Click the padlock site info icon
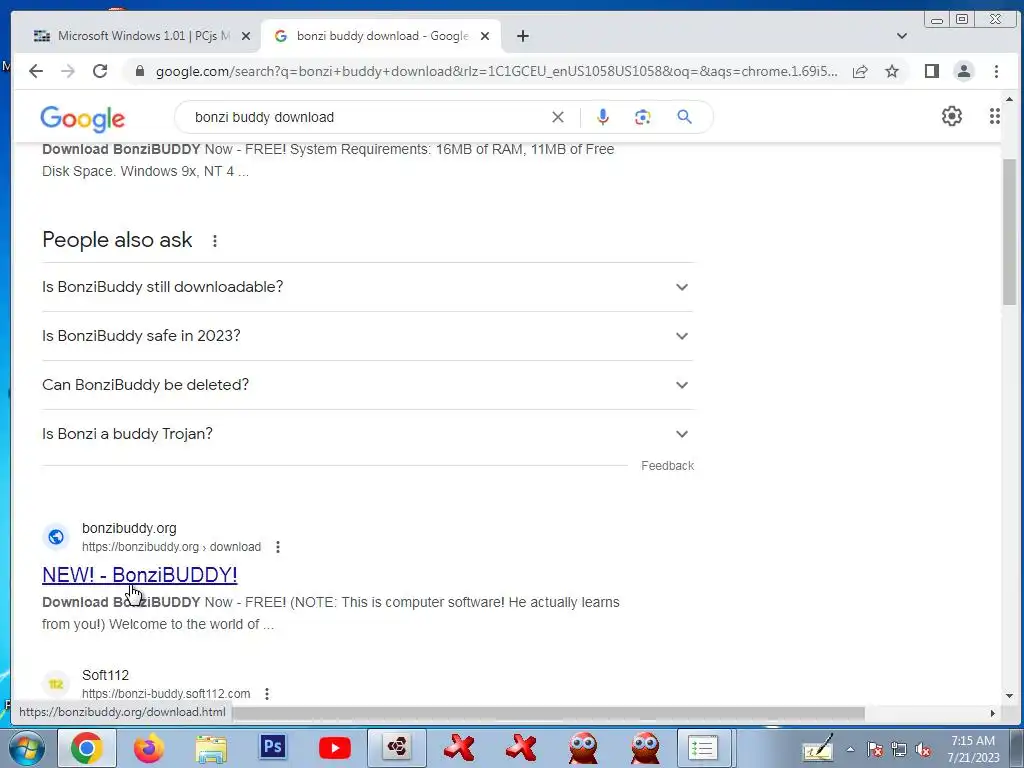 [139, 71]
